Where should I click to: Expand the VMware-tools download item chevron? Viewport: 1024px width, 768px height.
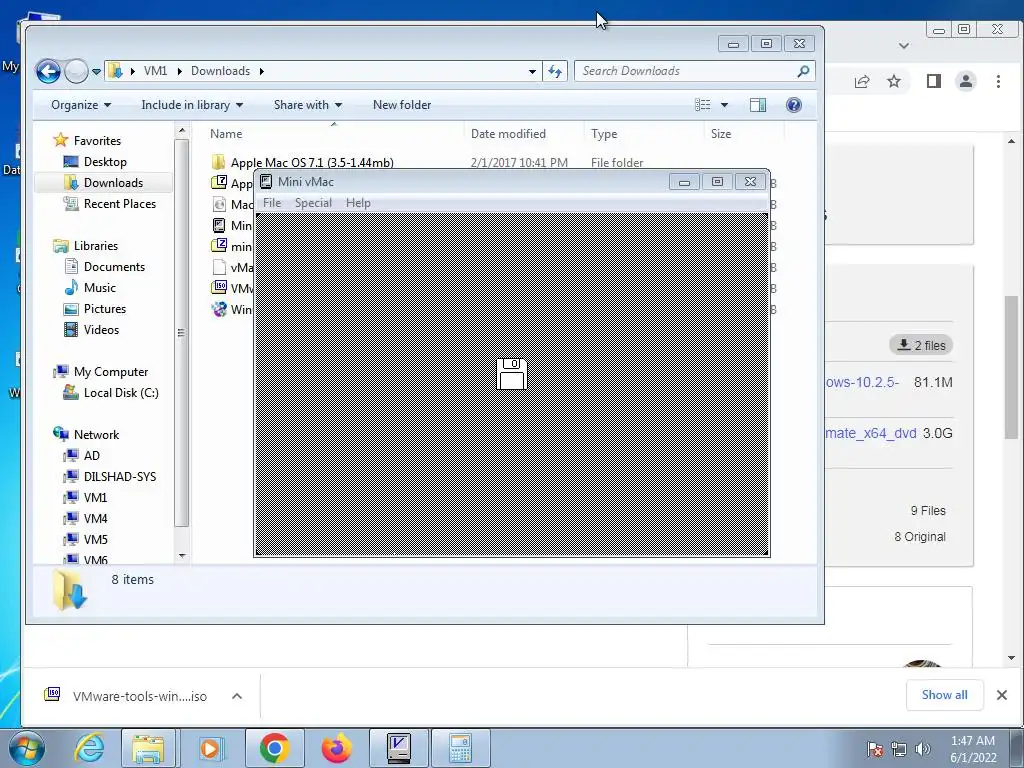coord(237,696)
